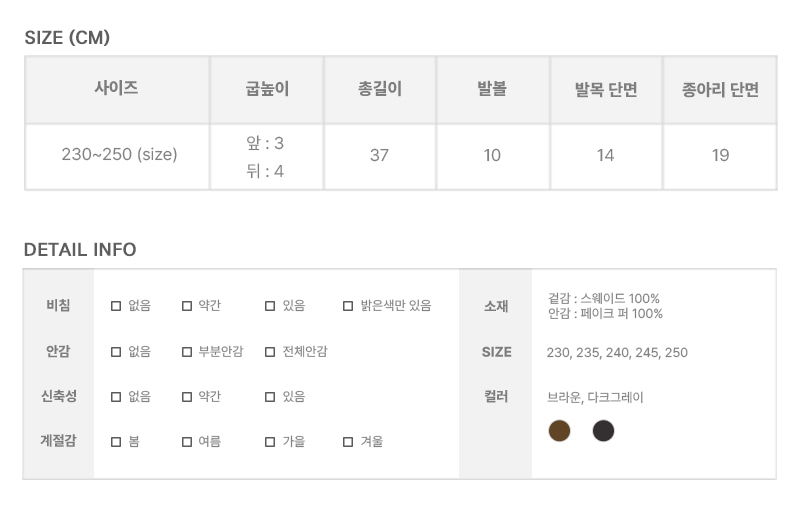Pick the brown color swatch
Viewport: 800px width, 528px height.
(x=559, y=431)
